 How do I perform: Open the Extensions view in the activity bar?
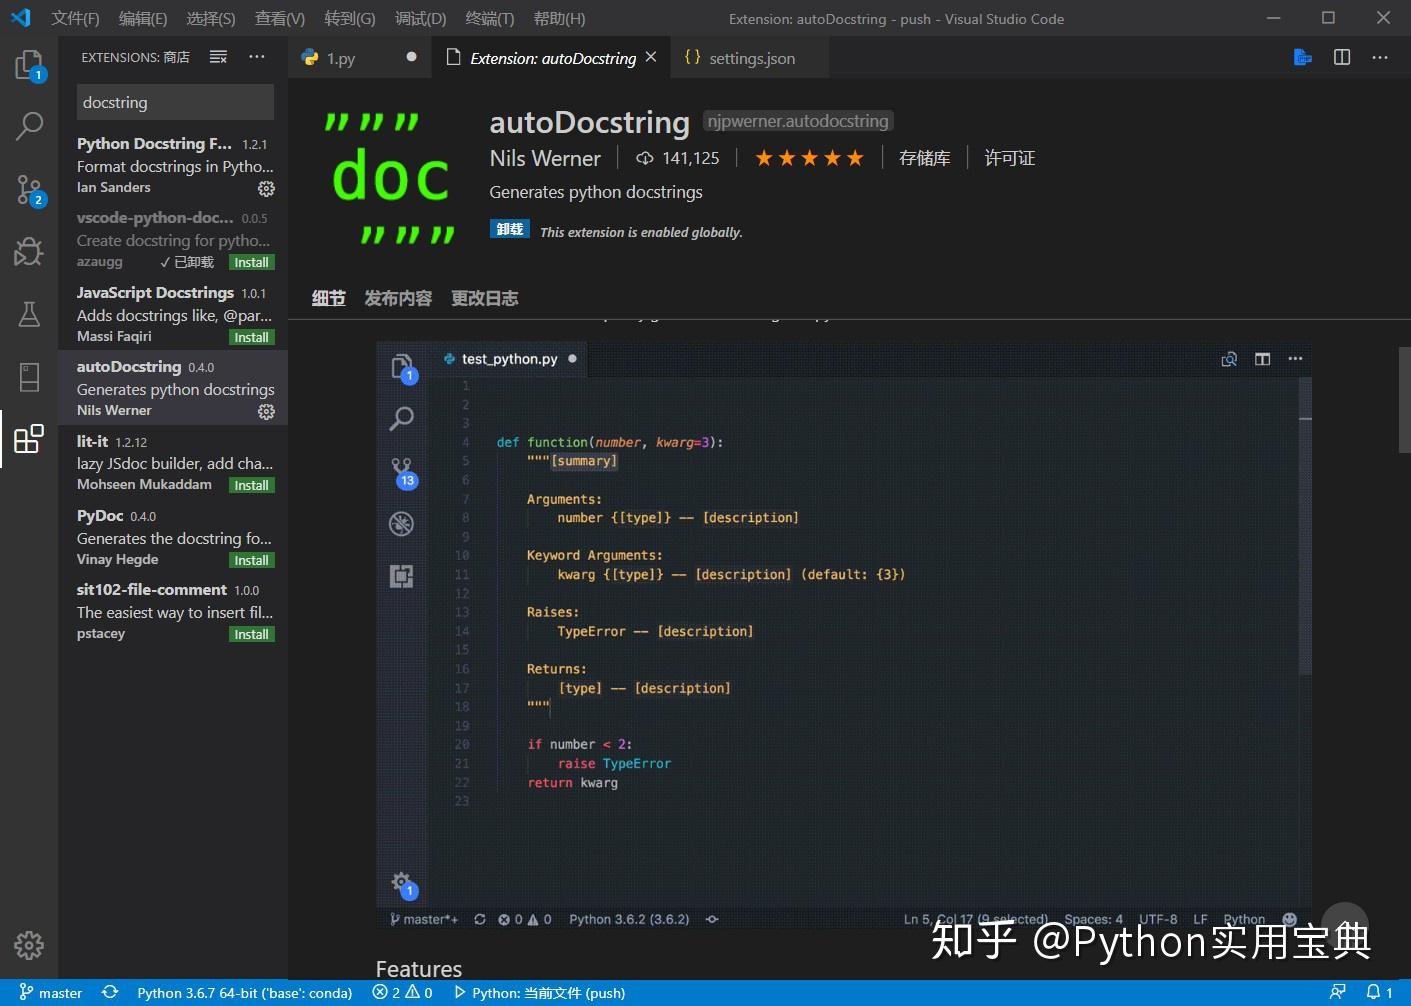(x=27, y=437)
